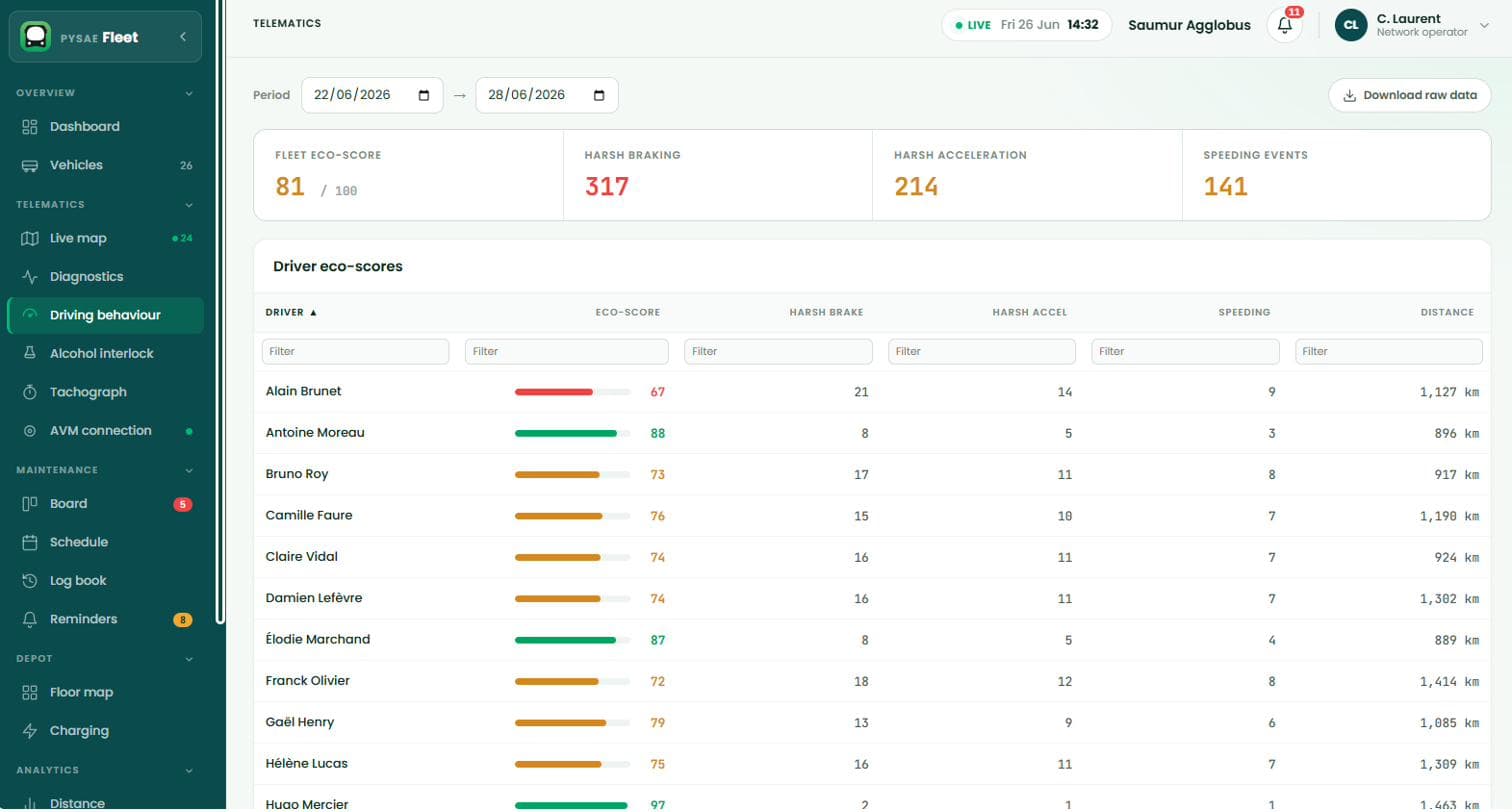Click the sidebar vertical scrollbar
1512x812 pixels.
(x=221, y=311)
